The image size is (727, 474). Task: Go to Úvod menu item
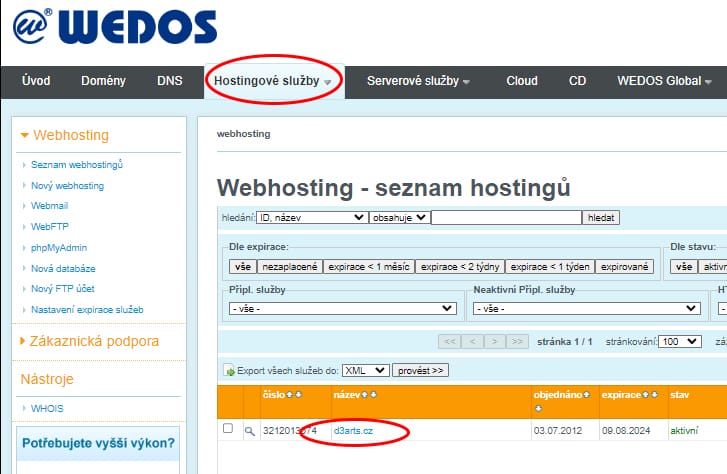coord(36,81)
